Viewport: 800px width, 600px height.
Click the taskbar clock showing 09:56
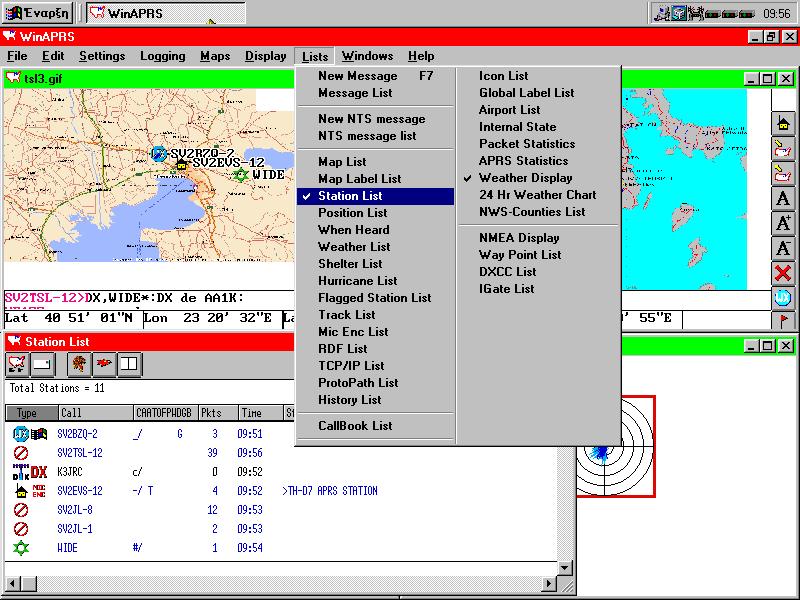click(x=777, y=13)
